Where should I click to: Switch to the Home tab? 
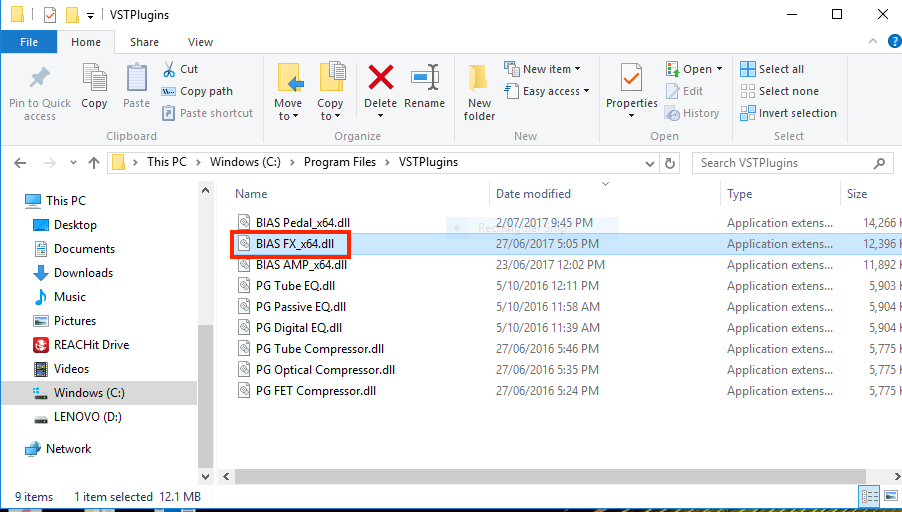tap(86, 42)
